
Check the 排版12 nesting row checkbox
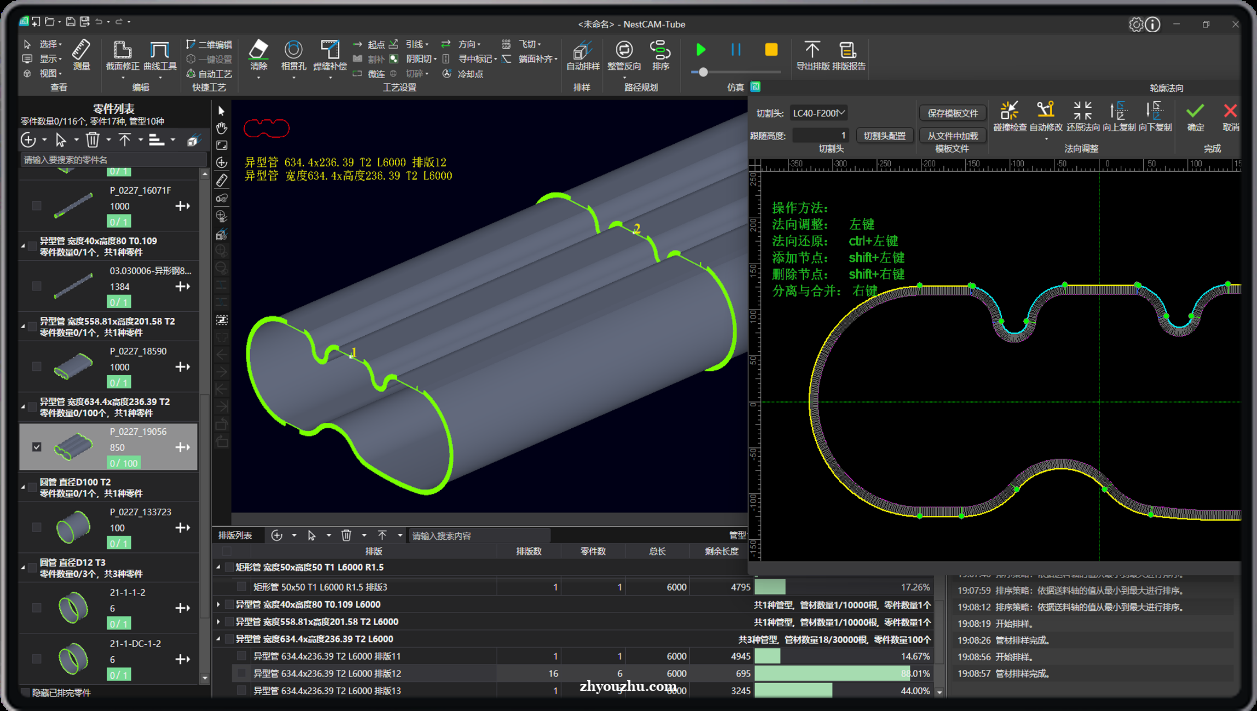point(241,674)
